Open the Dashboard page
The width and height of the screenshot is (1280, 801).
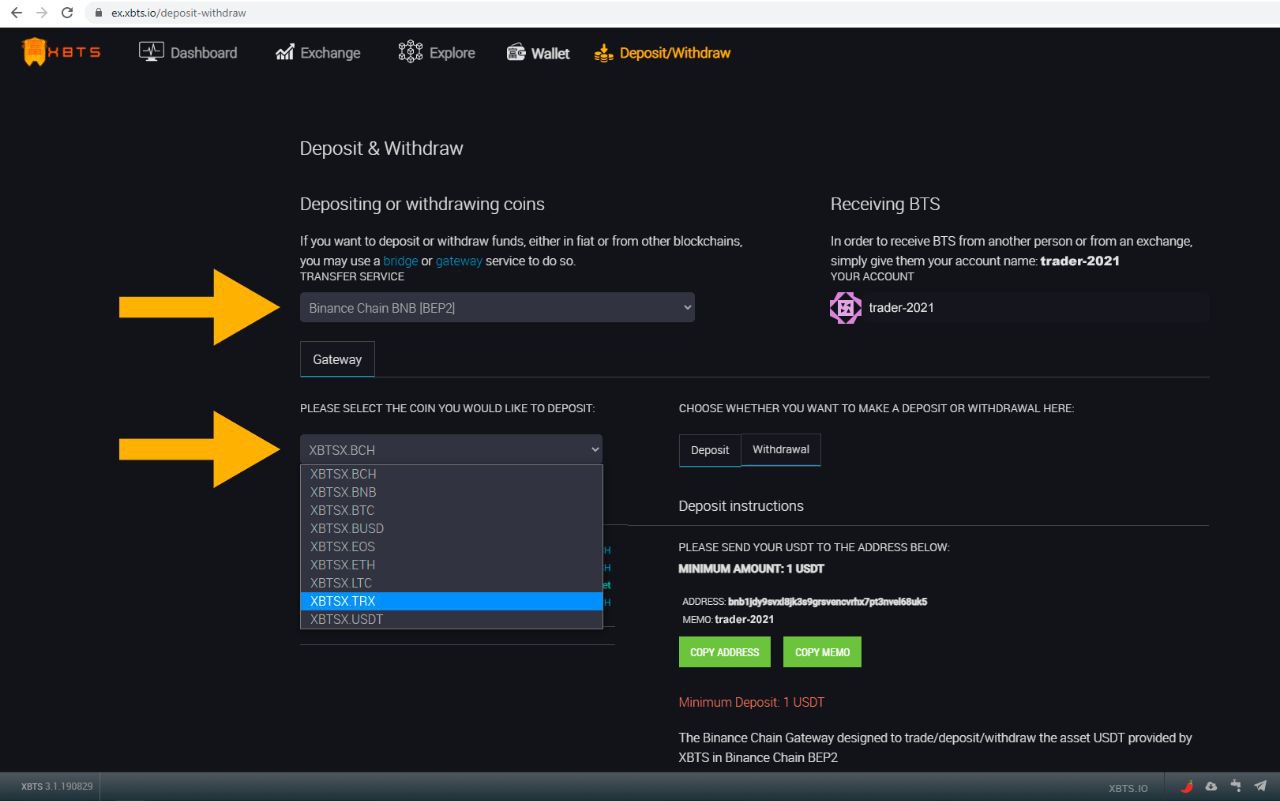click(188, 53)
